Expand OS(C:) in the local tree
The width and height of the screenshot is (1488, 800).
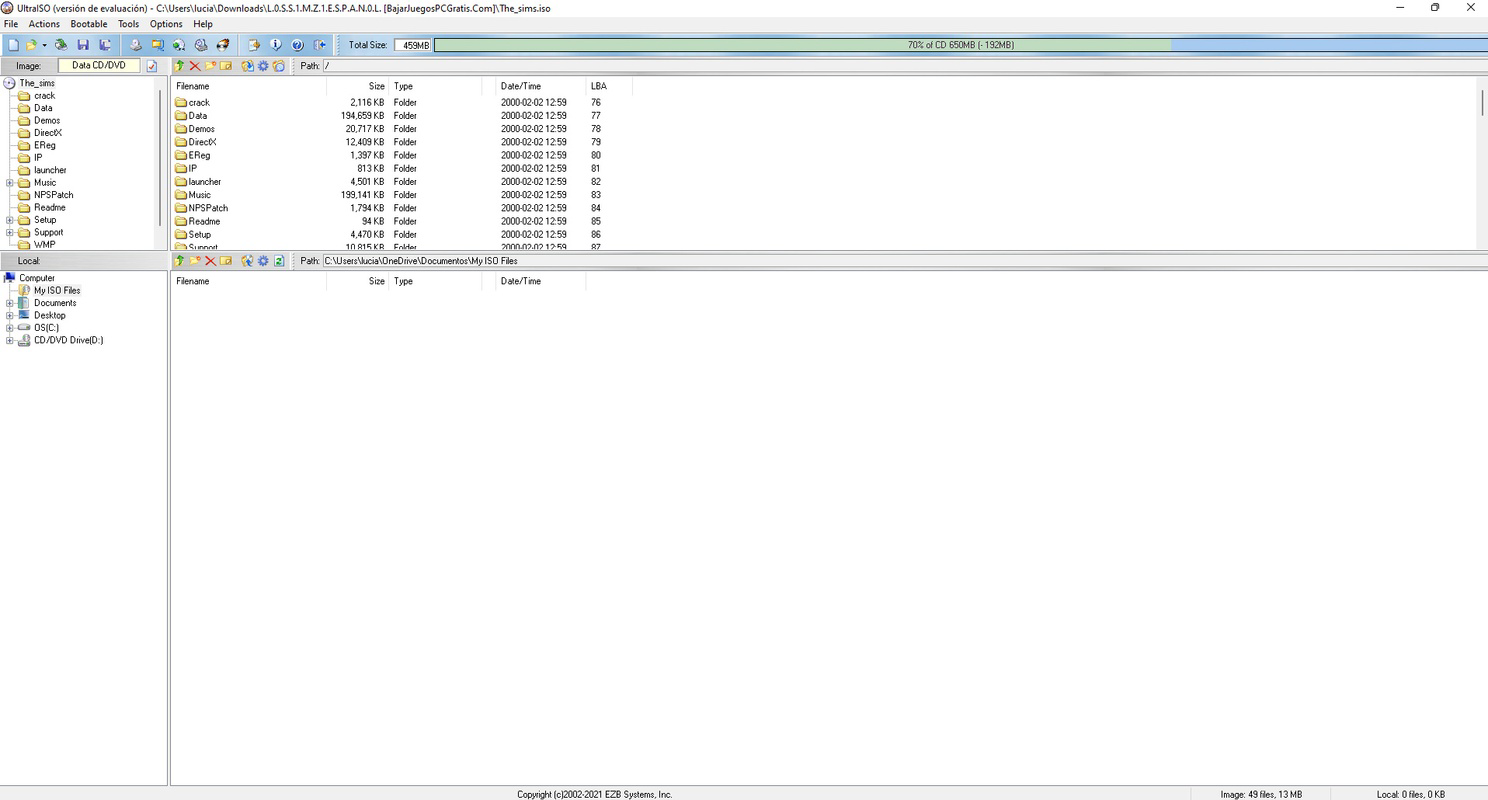10,327
